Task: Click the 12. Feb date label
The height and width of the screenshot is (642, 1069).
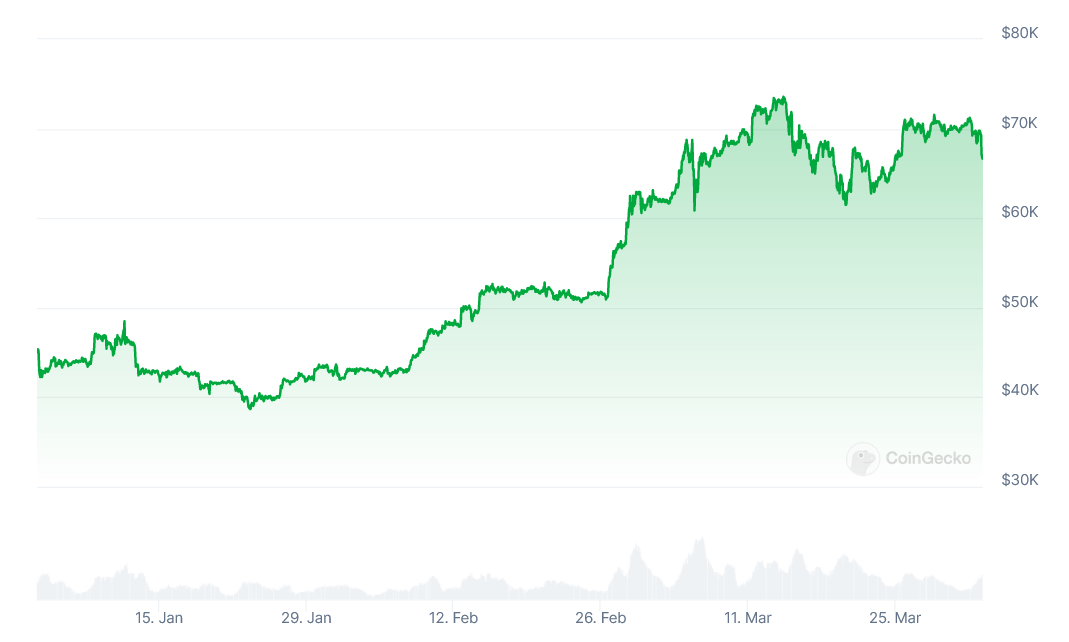Action: tap(453, 618)
